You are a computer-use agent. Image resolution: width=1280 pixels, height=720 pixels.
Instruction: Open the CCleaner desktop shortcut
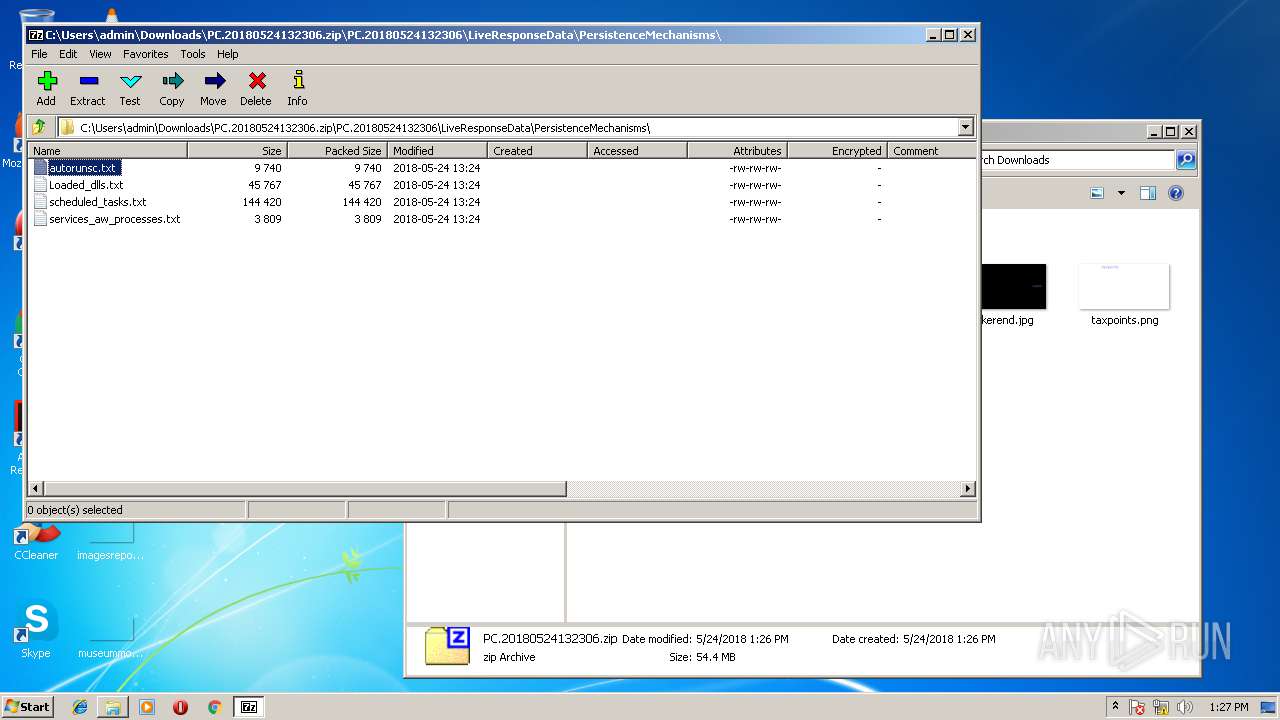[x=36, y=543]
